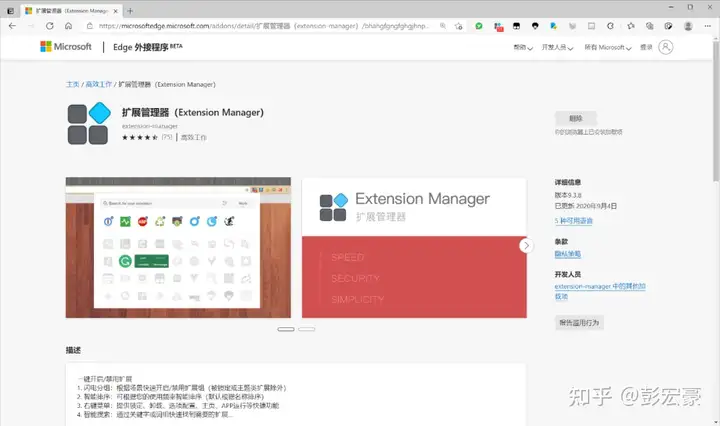
Task: Open the green circular extension icon
Action: pos(479,26)
